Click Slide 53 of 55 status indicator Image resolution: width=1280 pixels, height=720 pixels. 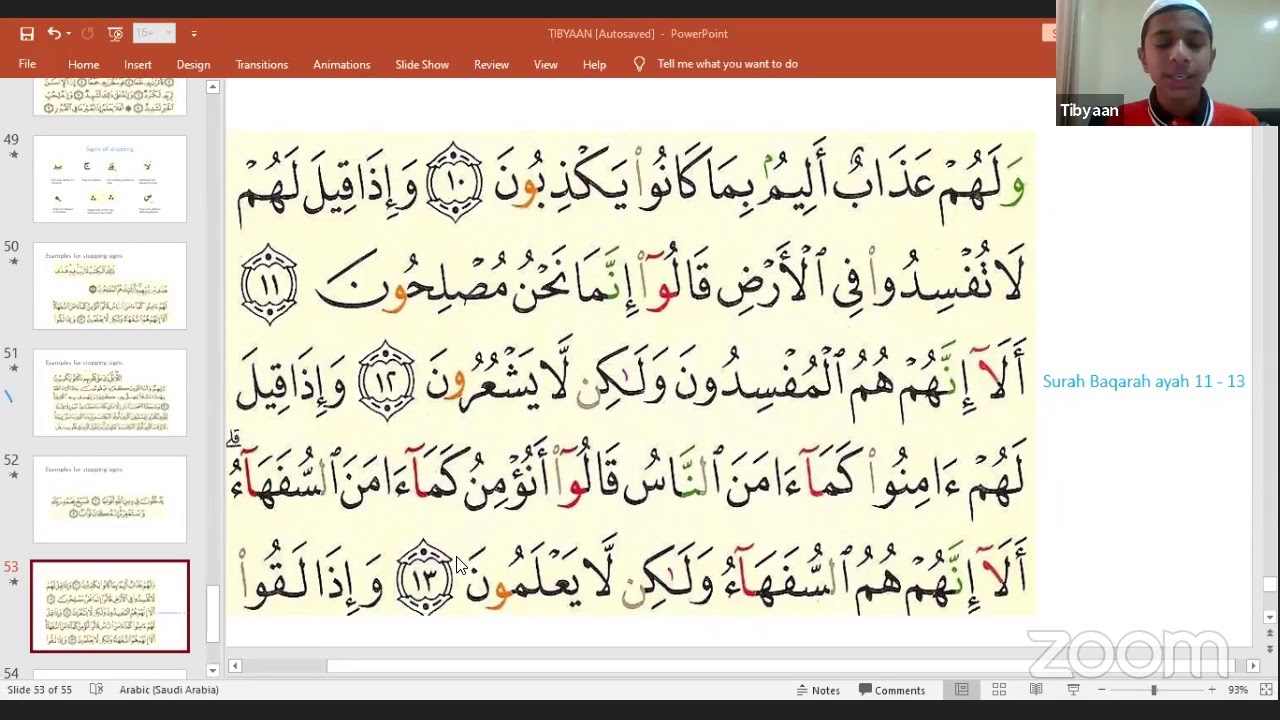click(39, 690)
